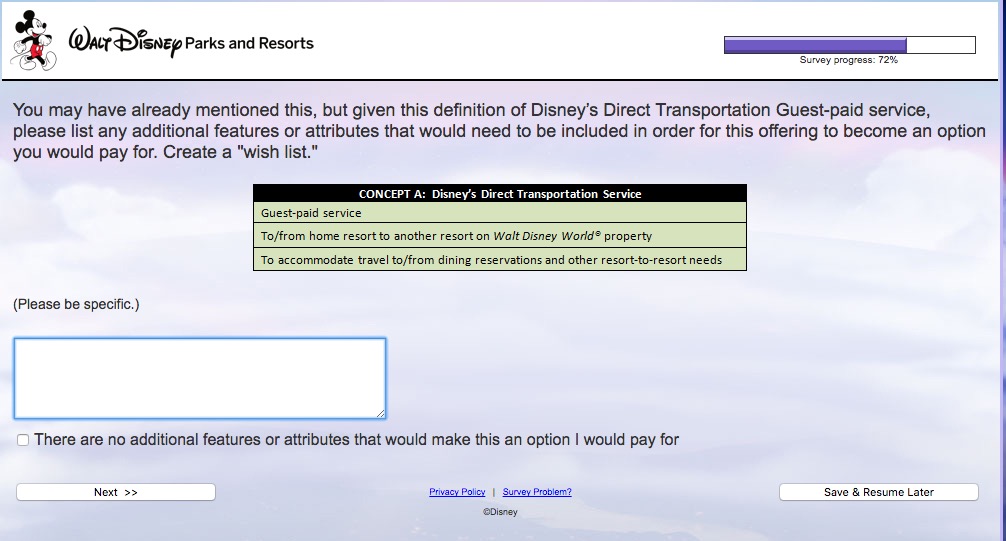Click the label 'There are no additional features'

click(x=356, y=440)
